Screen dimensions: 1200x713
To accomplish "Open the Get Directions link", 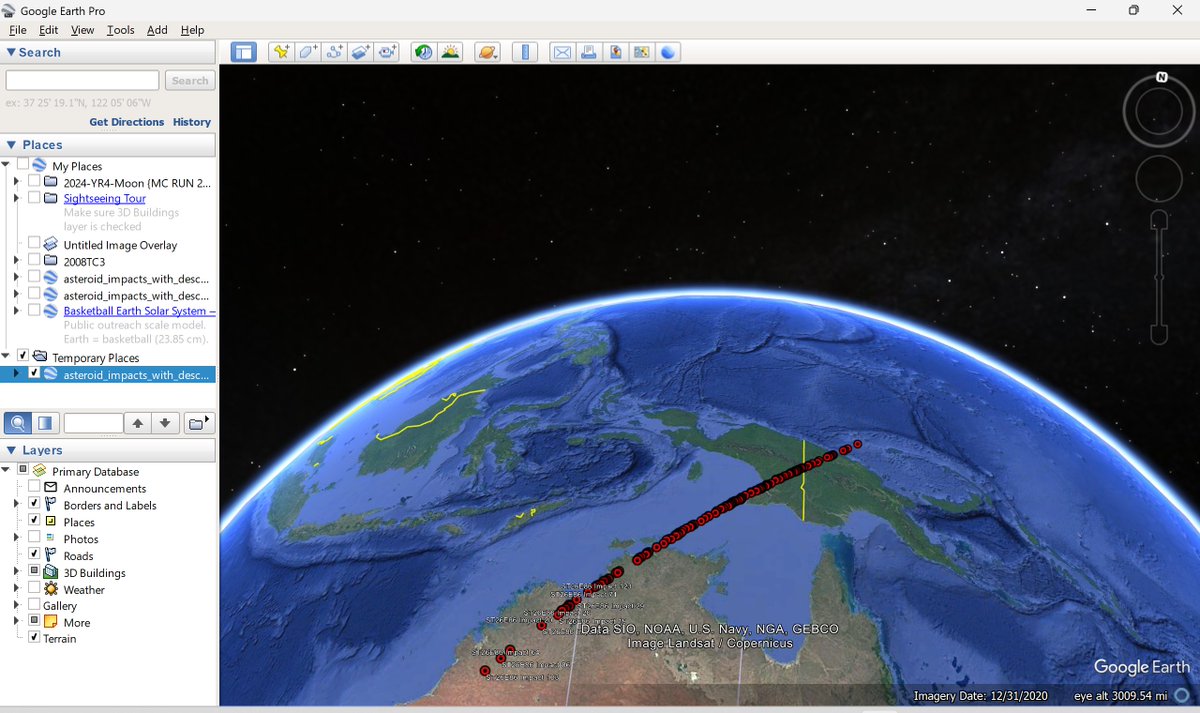I will click(x=127, y=122).
